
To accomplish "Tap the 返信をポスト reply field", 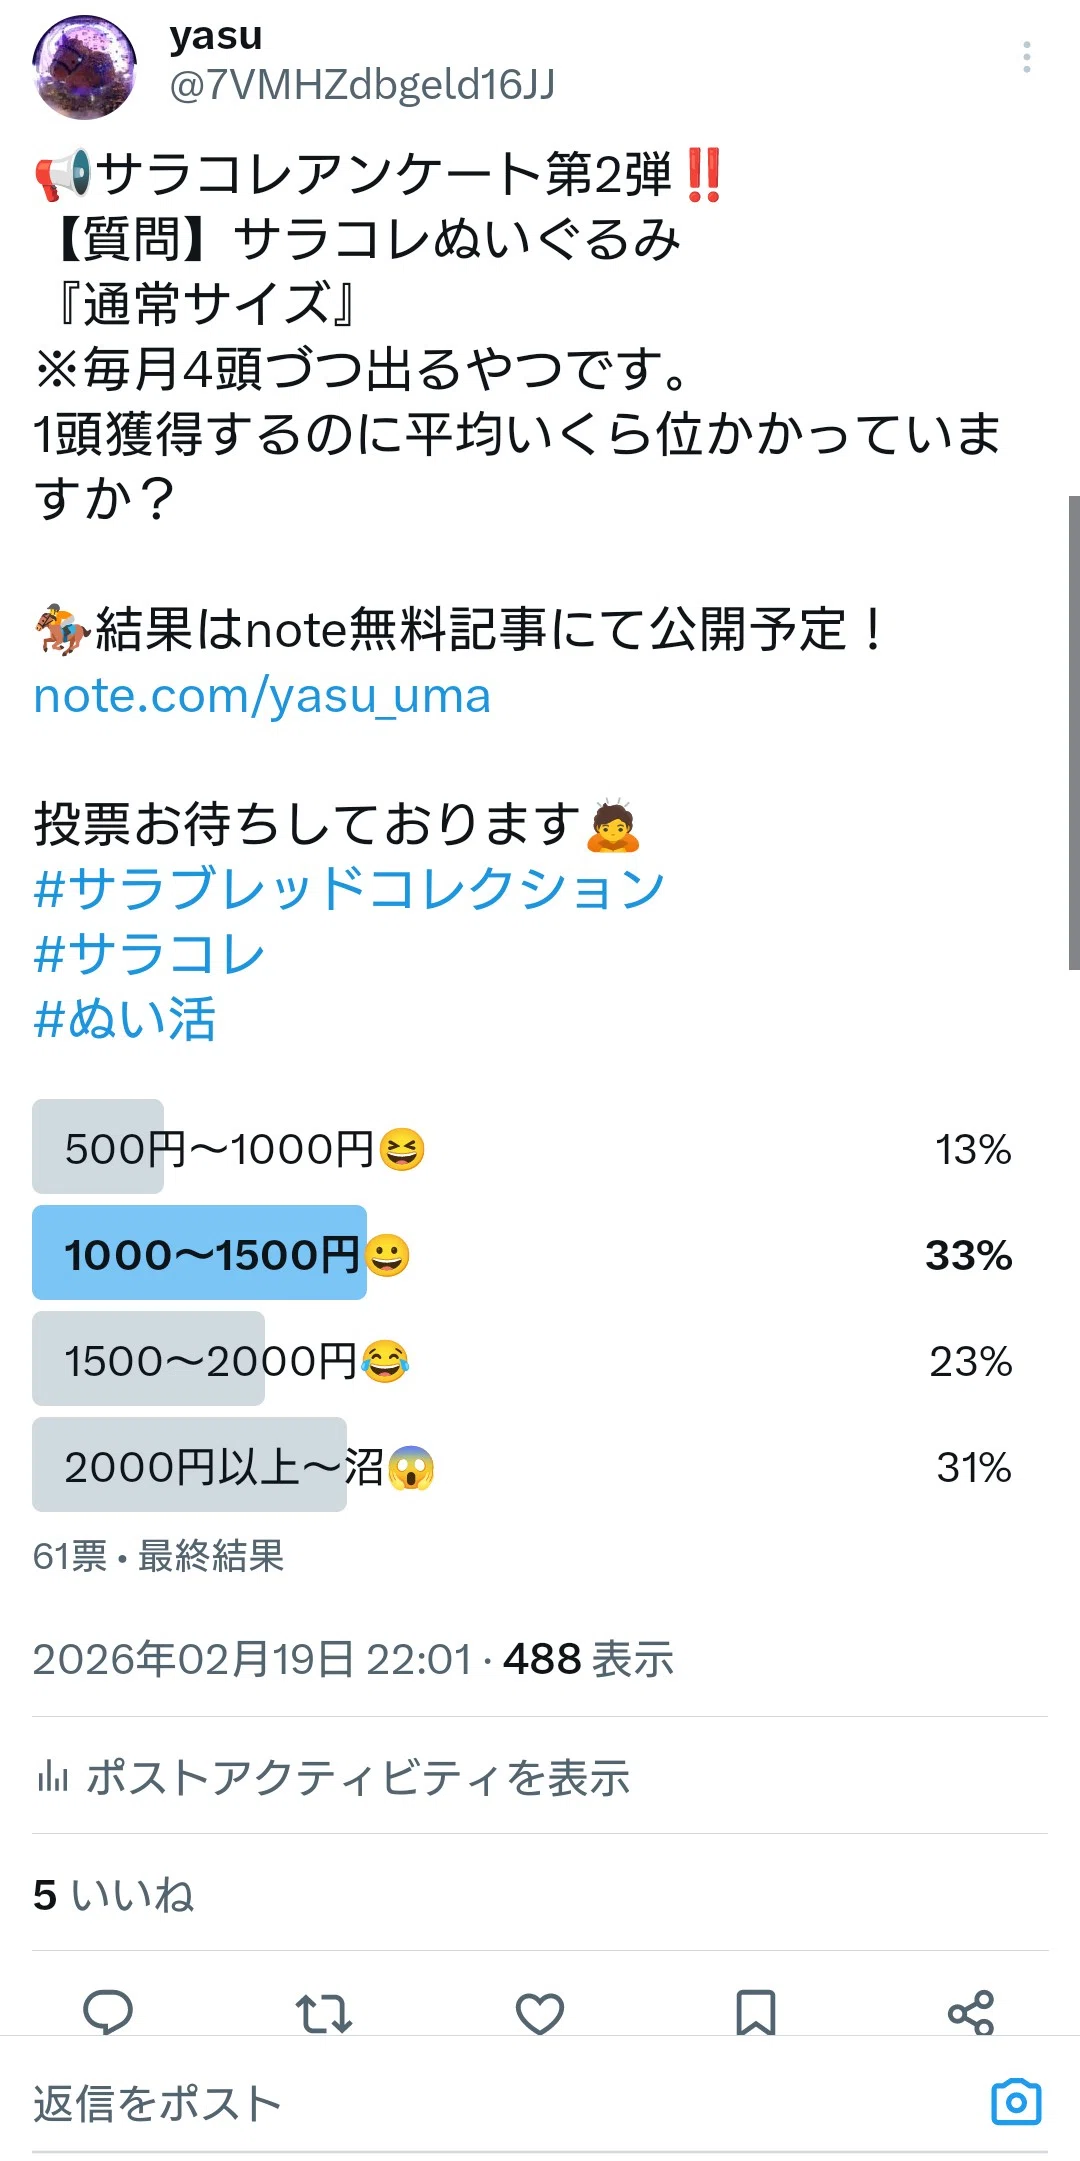I will point(500,2103).
